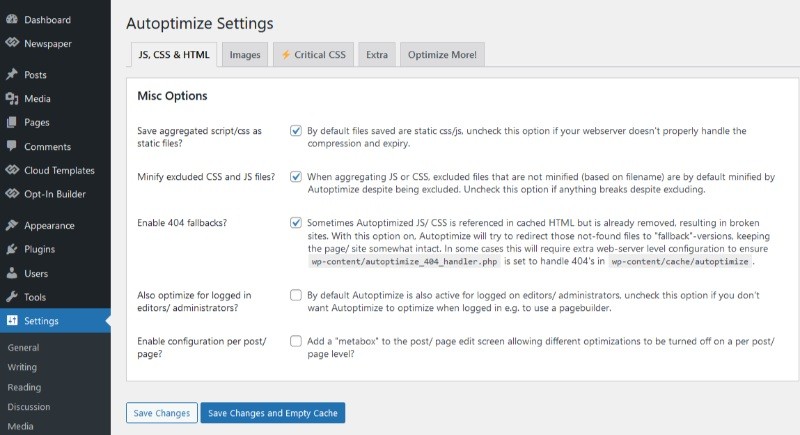800x435 pixels.
Task: Uncheck Enable 404 fallbacks option
Action: tap(296, 223)
